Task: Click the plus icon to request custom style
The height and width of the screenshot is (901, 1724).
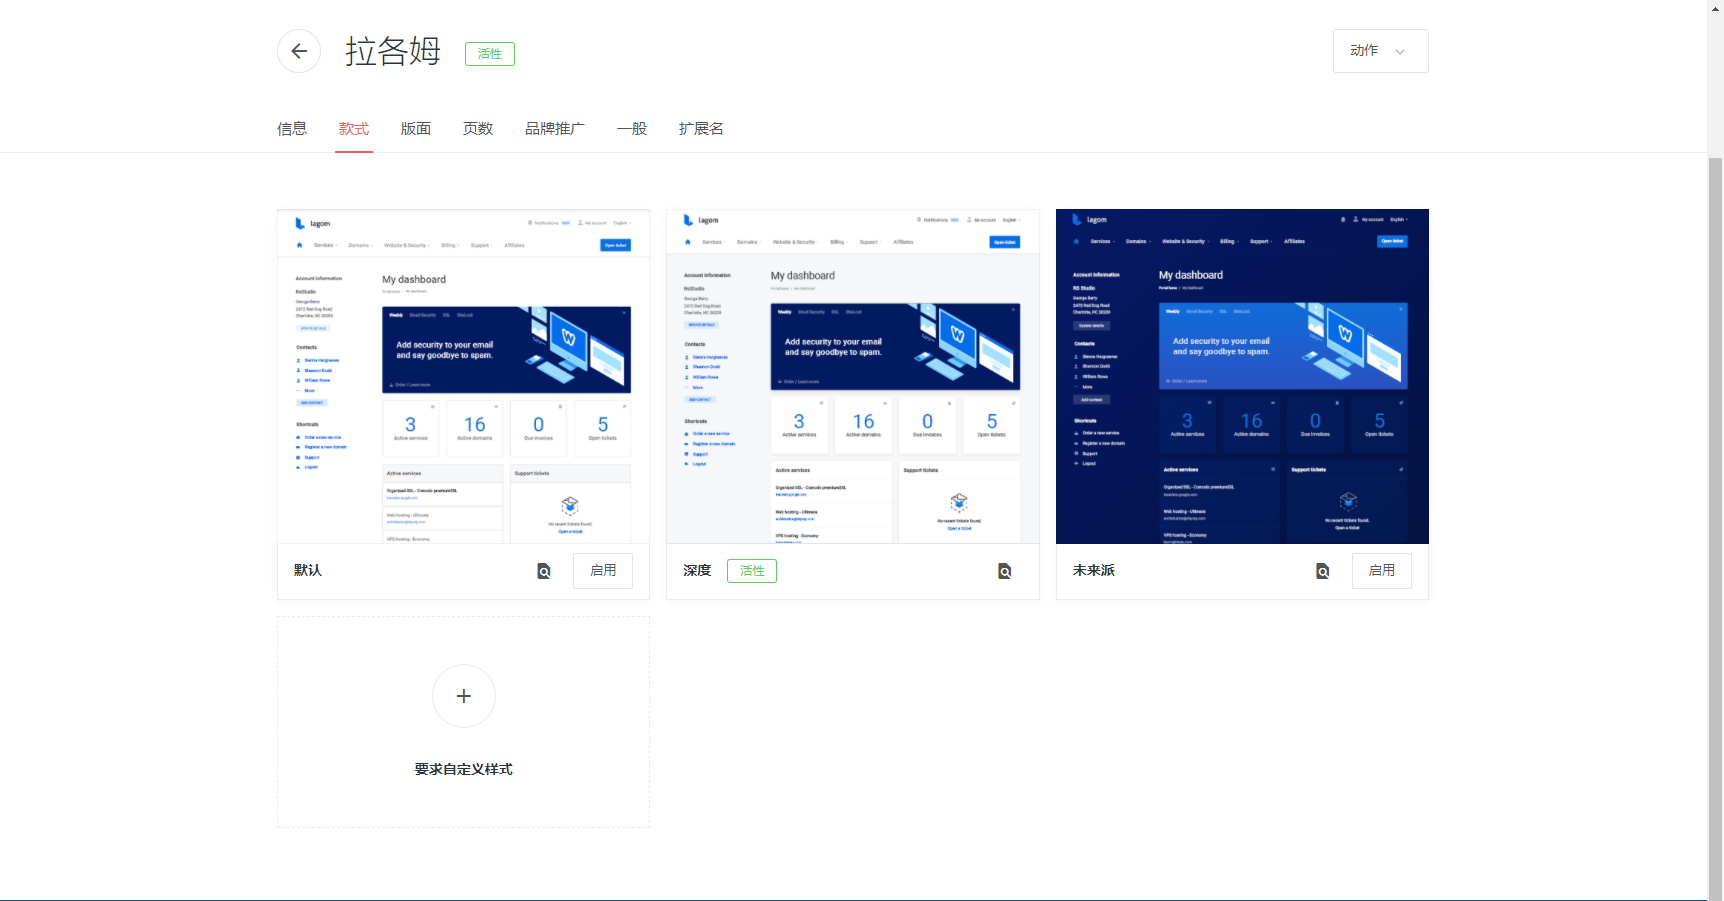Action: 463,696
